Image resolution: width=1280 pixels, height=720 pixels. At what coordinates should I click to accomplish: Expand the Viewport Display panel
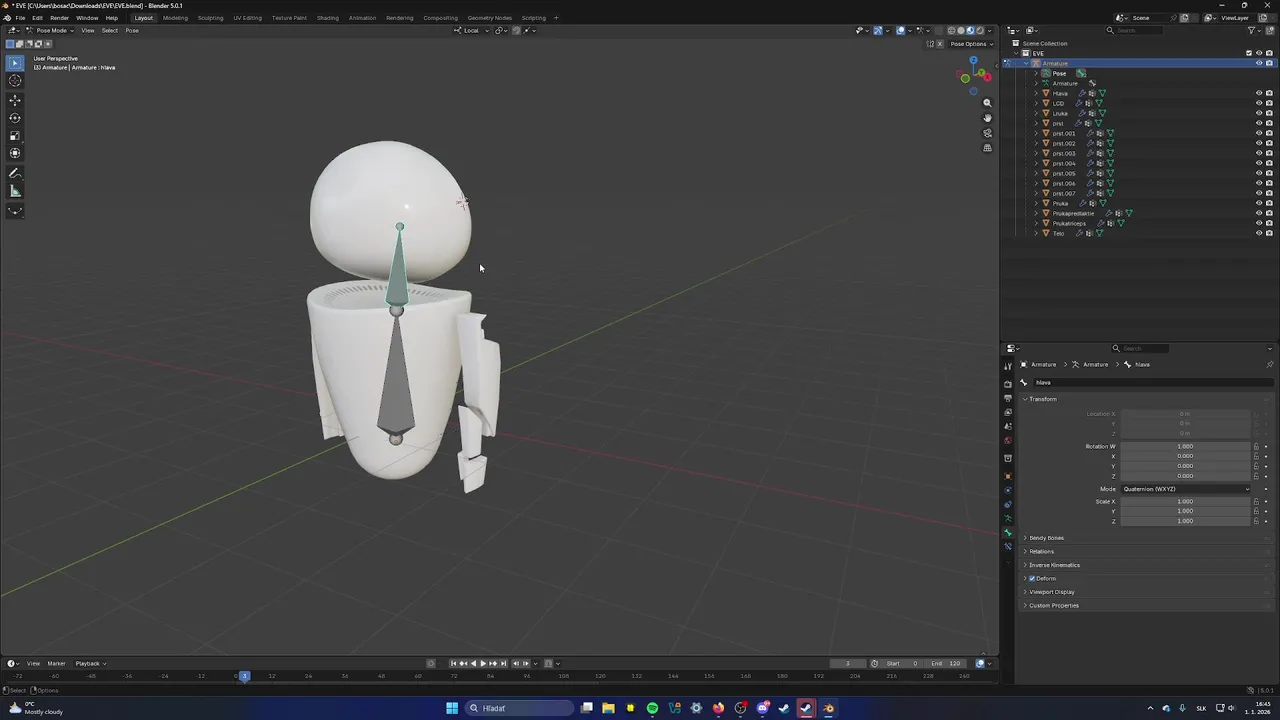click(1051, 592)
